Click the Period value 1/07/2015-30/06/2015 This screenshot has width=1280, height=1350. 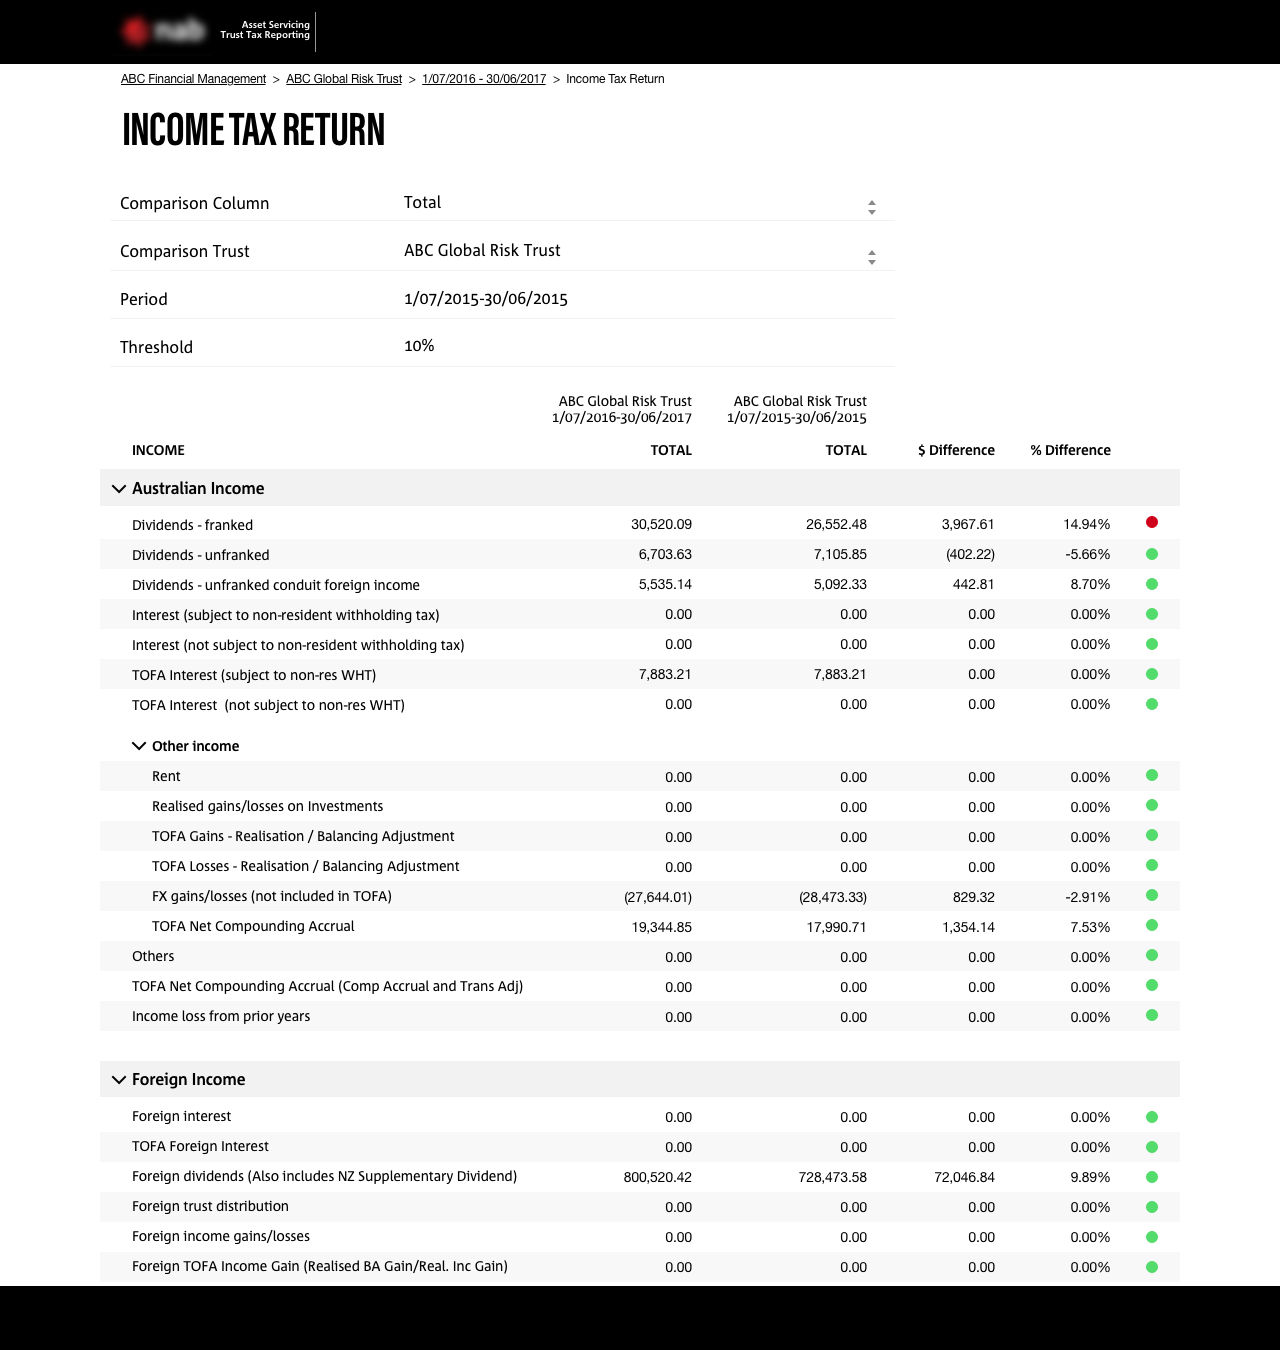point(486,298)
